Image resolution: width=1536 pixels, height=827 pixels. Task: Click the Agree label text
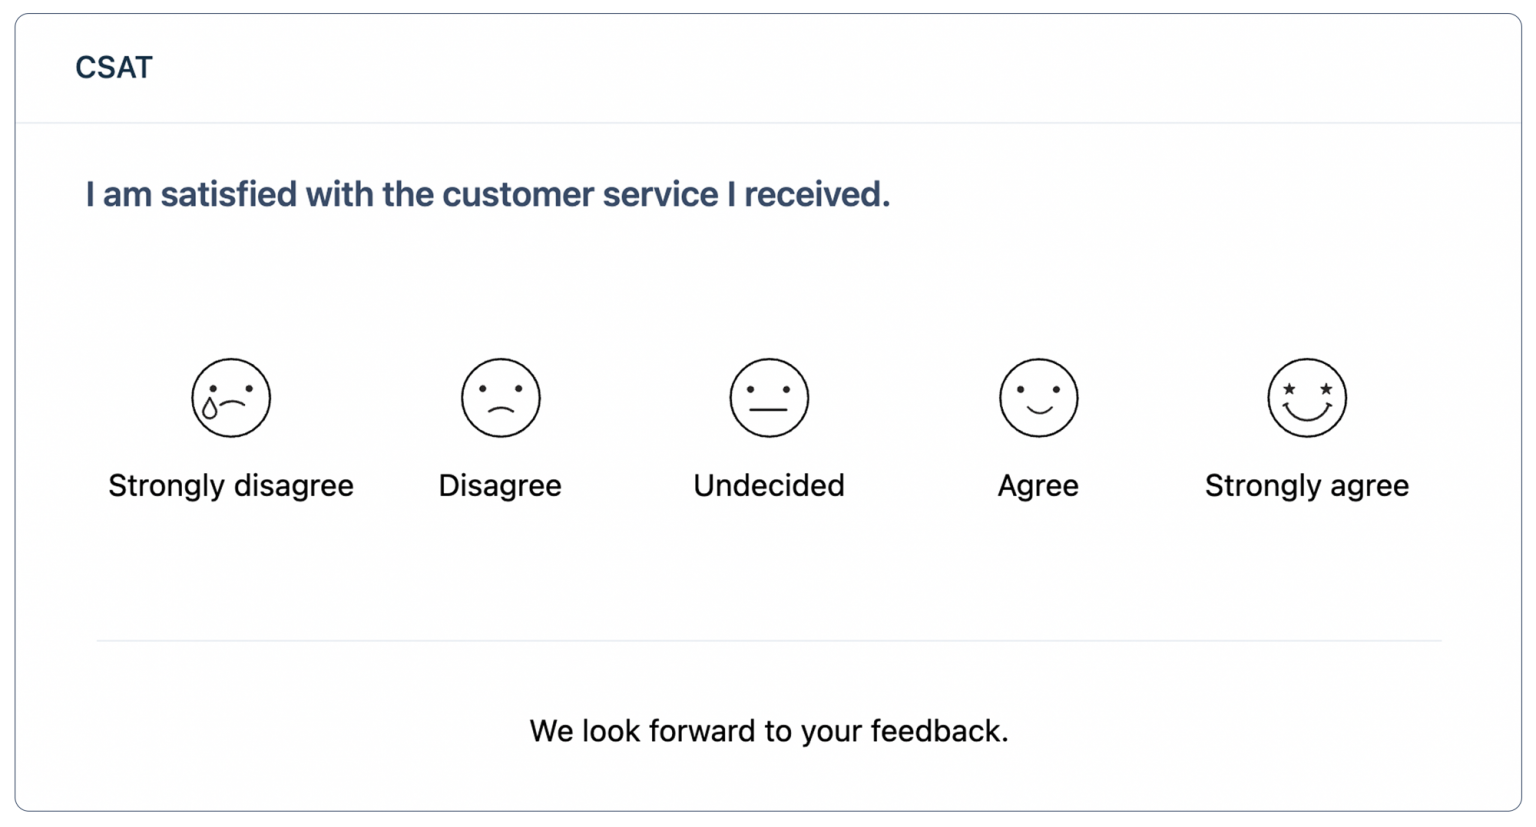(x=1038, y=485)
